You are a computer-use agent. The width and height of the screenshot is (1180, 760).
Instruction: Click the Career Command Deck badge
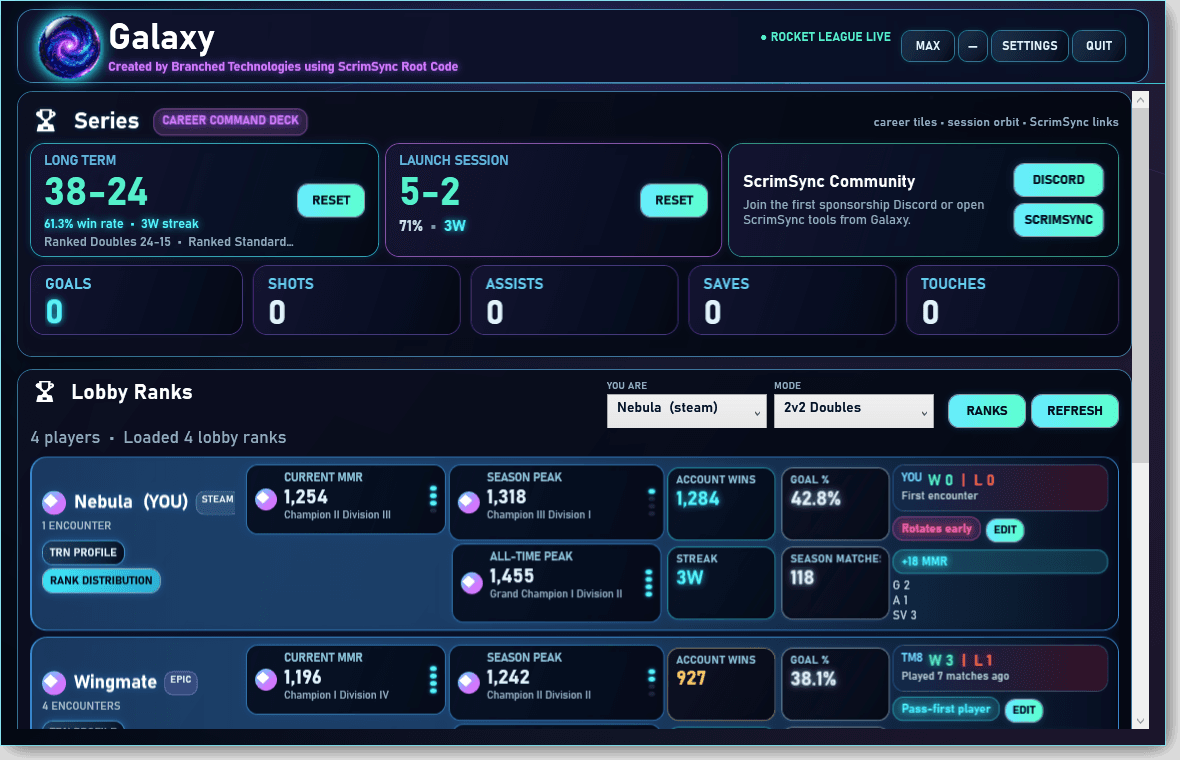(230, 120)
